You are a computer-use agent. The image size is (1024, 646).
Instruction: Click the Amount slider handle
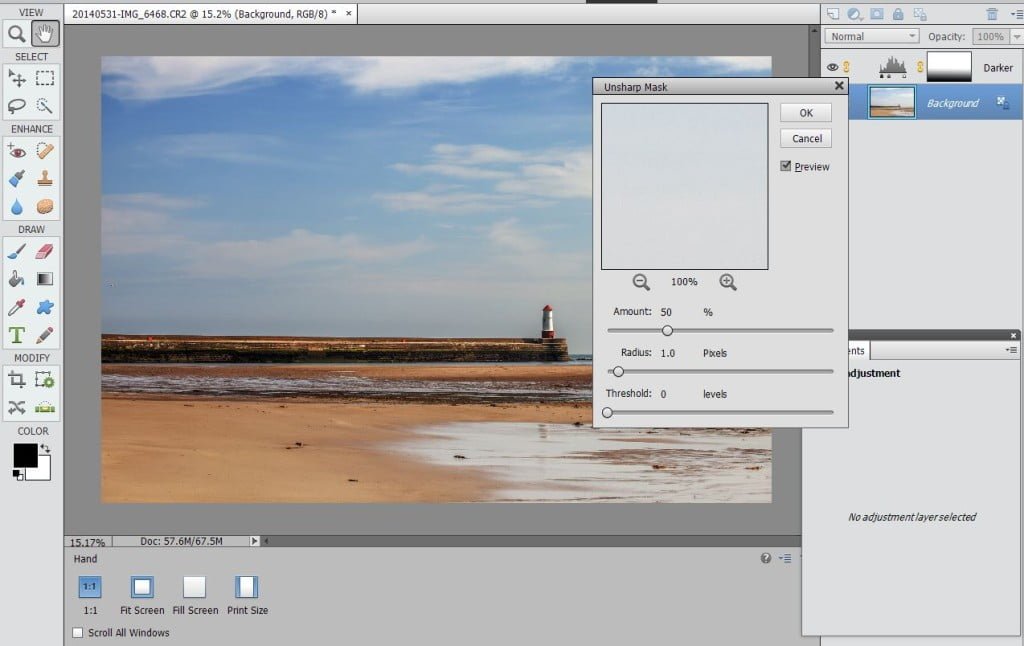667,331
